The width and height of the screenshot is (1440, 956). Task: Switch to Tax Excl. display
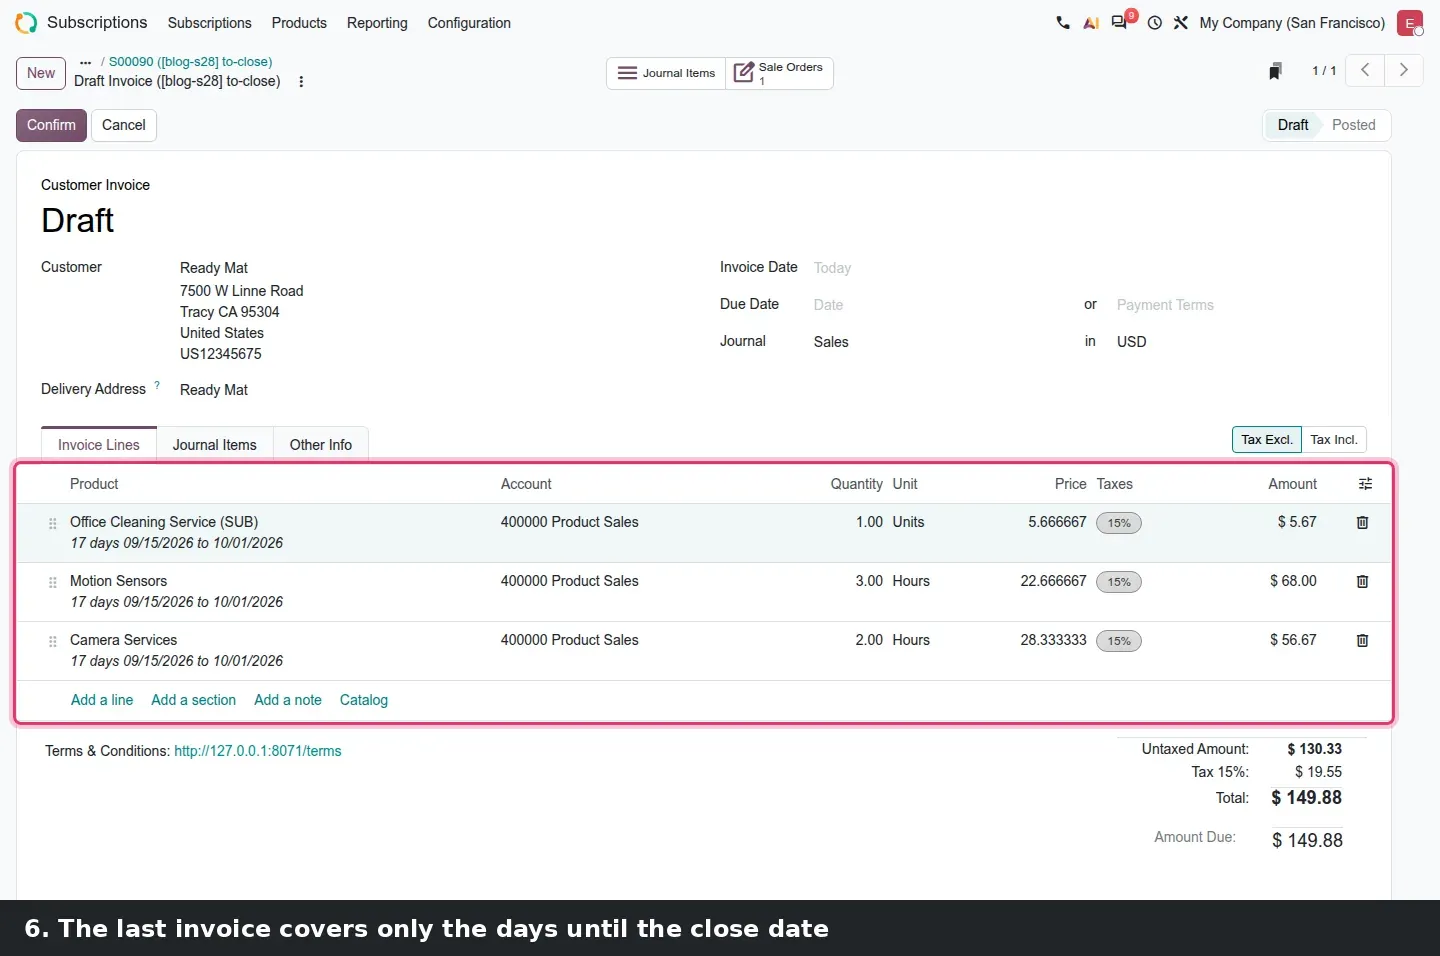pos(1267,439)
